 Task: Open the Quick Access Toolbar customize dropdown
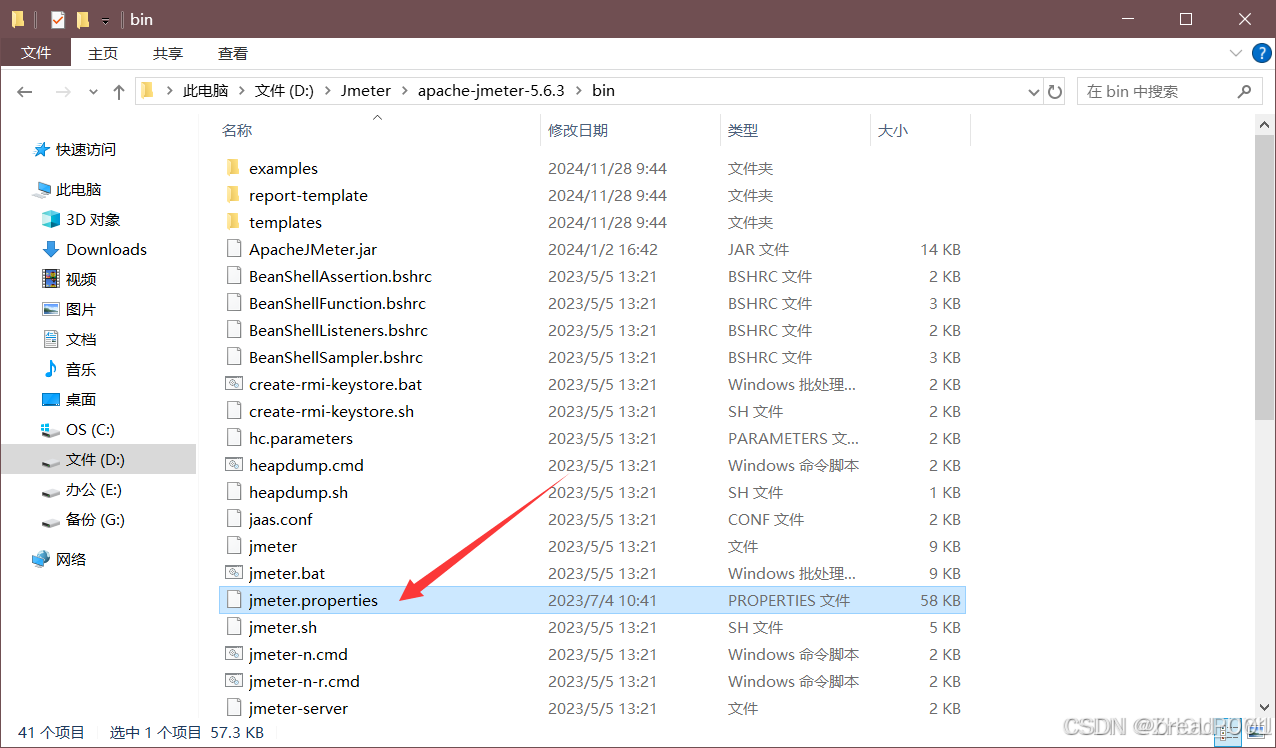coord(104,19)
